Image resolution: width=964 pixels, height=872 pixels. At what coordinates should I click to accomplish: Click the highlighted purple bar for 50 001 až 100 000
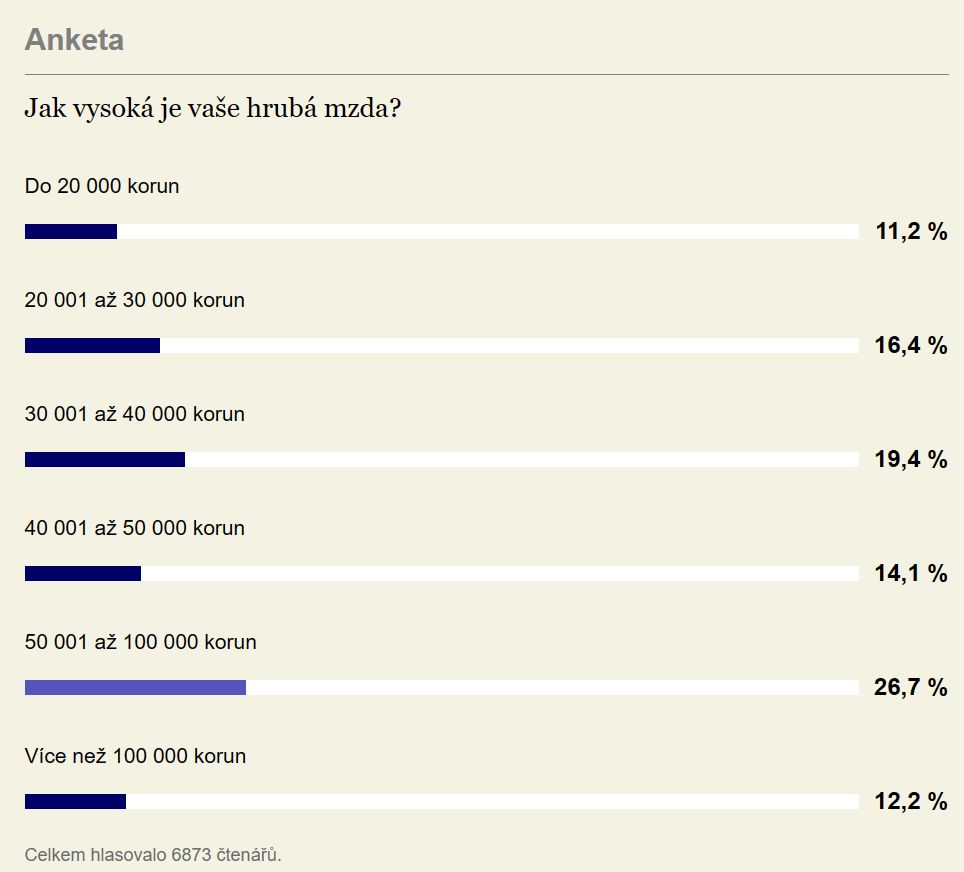point(135,688)
